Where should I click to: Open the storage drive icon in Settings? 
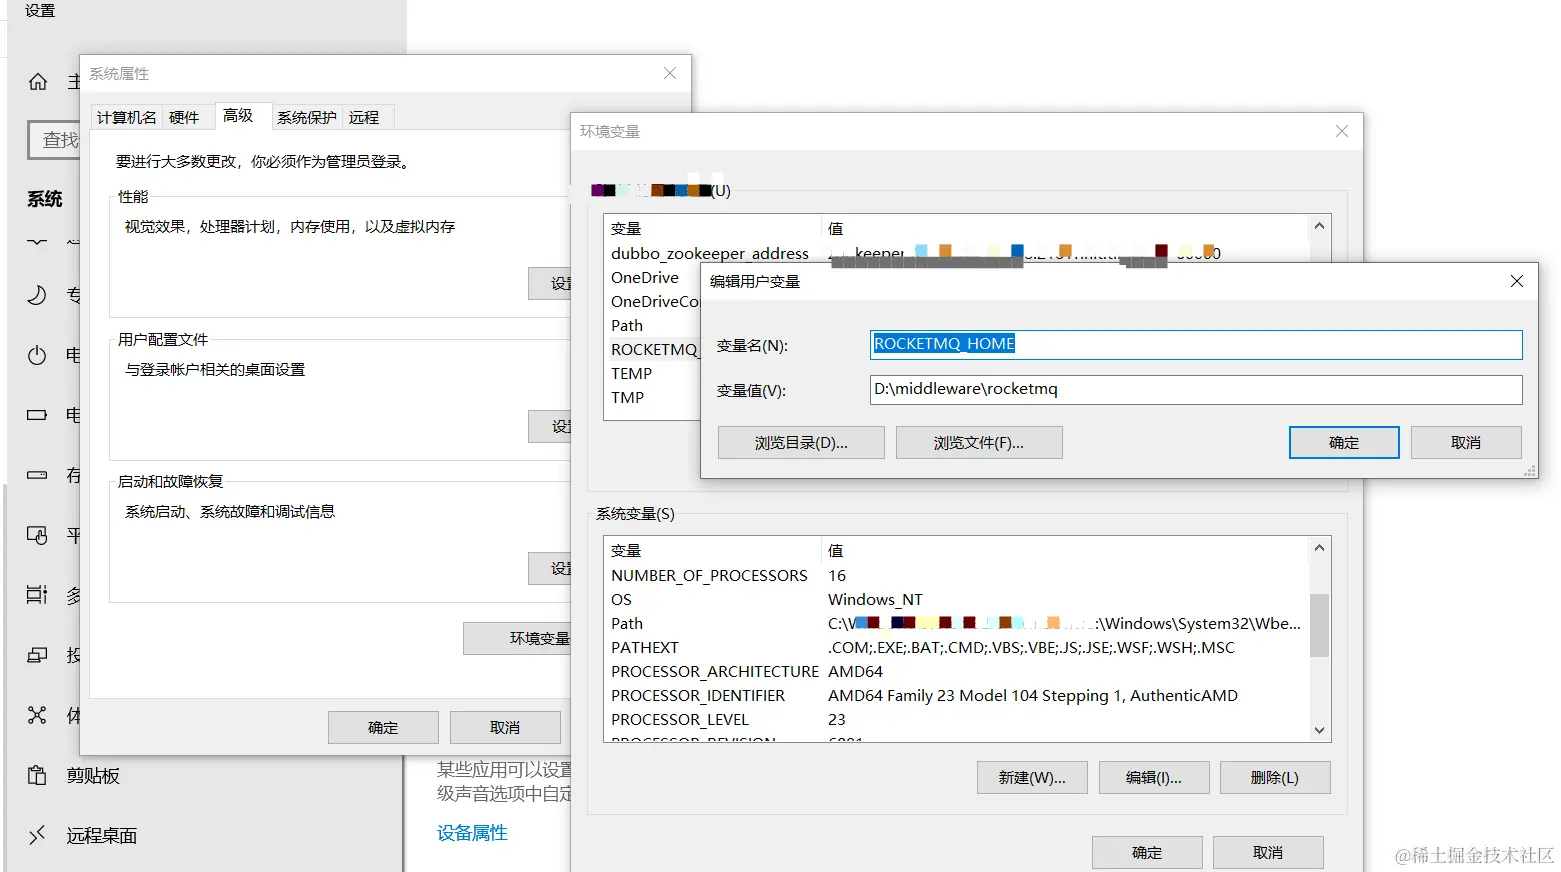coord(37,475)
